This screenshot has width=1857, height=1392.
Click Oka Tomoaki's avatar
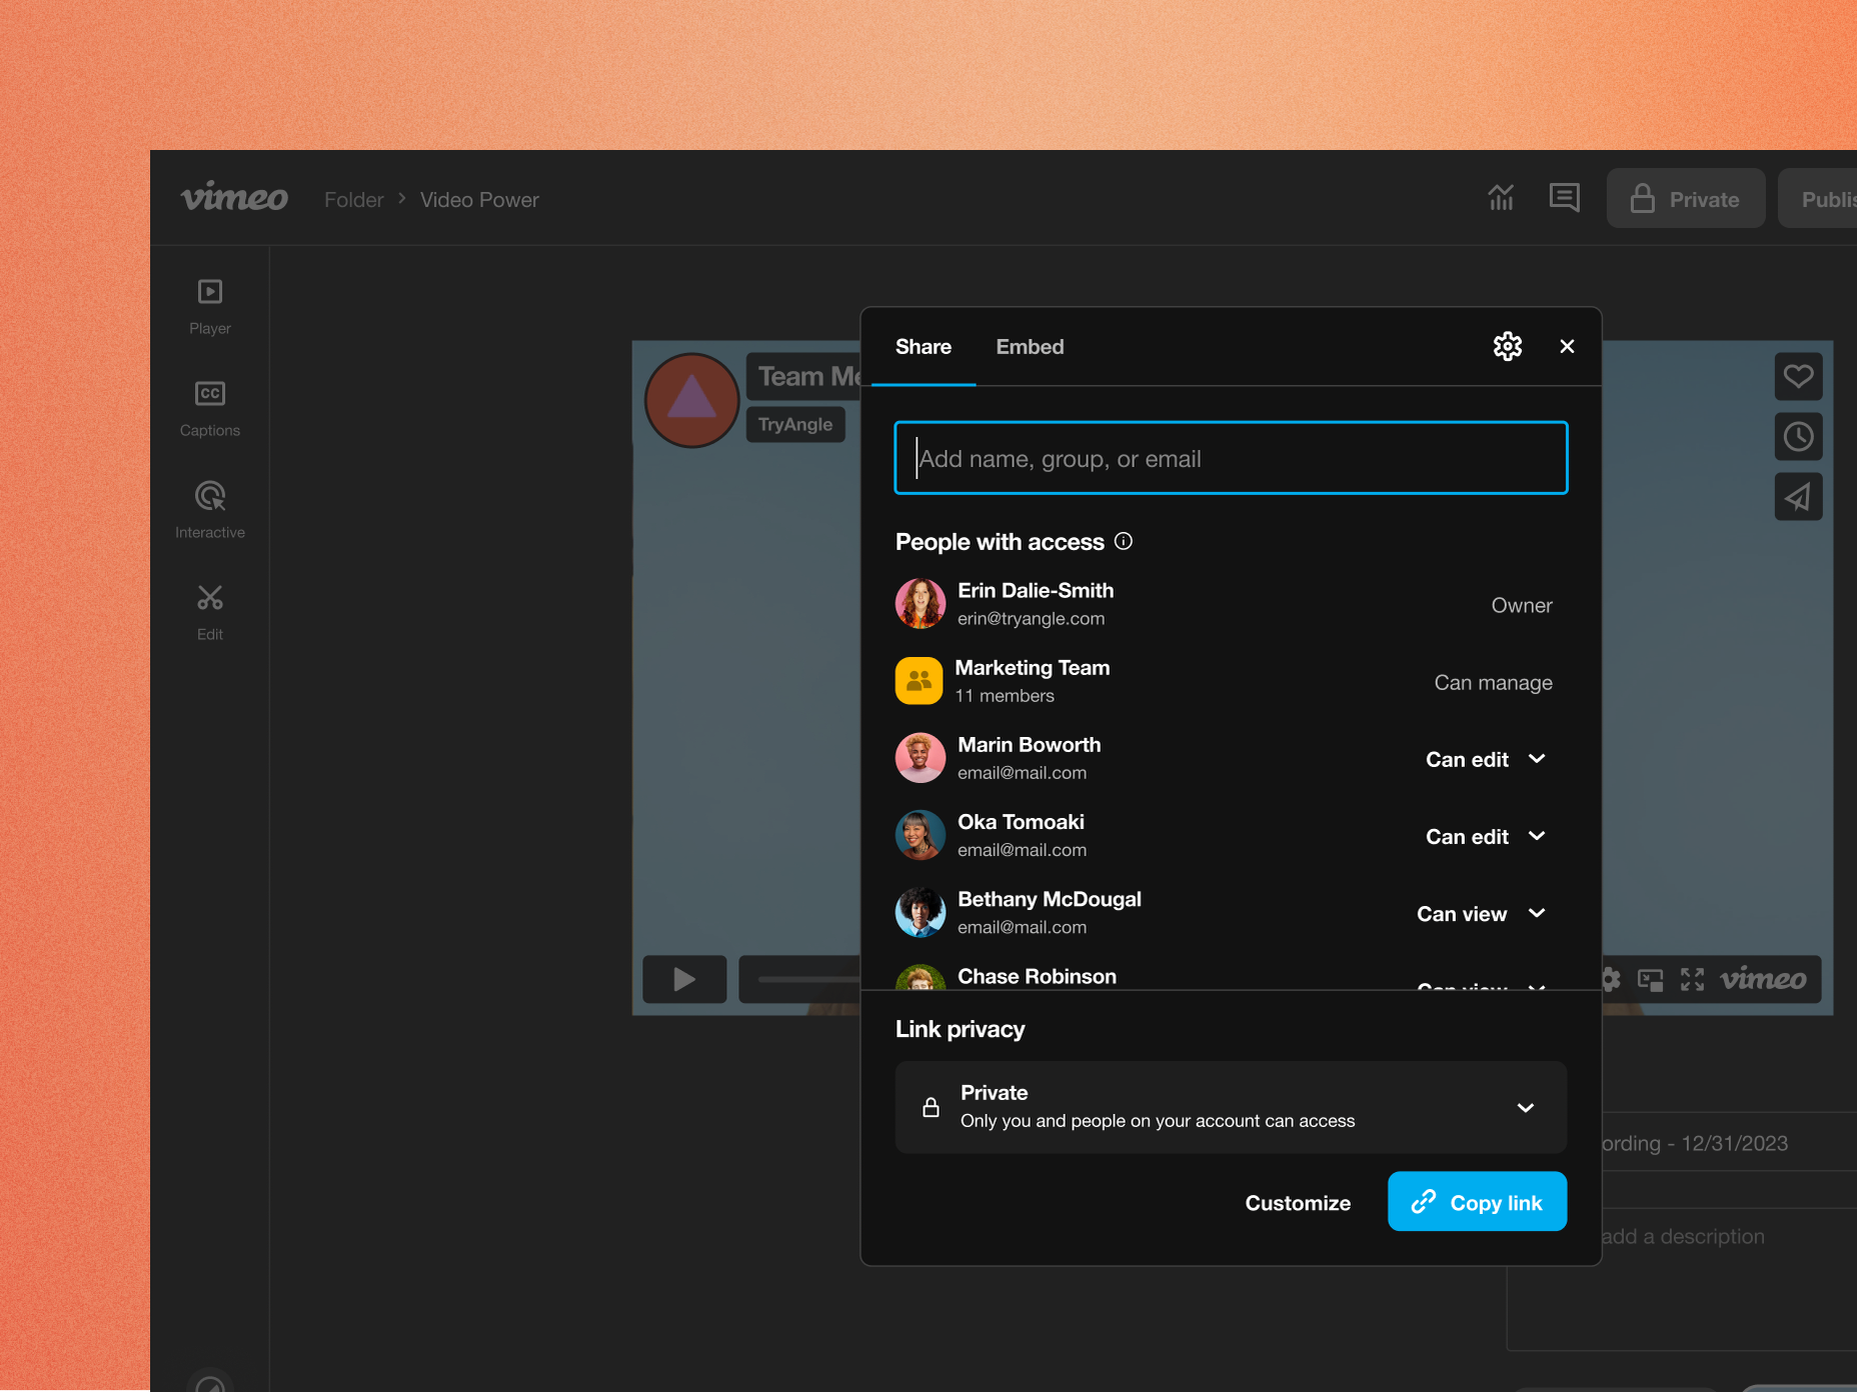tap(920, 835)
